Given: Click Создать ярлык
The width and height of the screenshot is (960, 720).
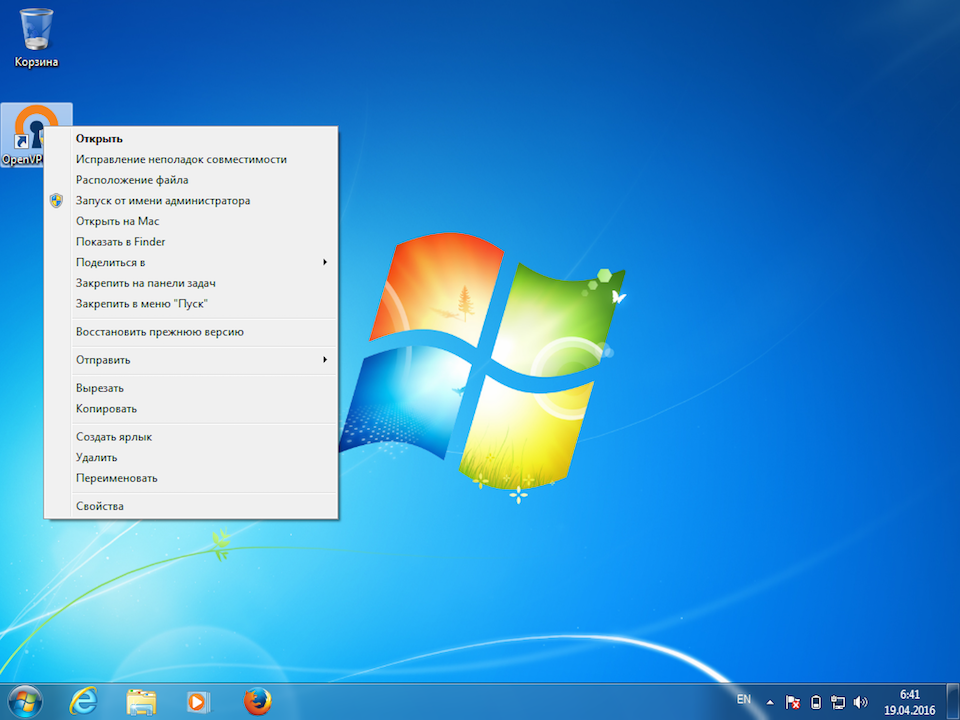Looking at the screenshot, I should tap(191, 437).
